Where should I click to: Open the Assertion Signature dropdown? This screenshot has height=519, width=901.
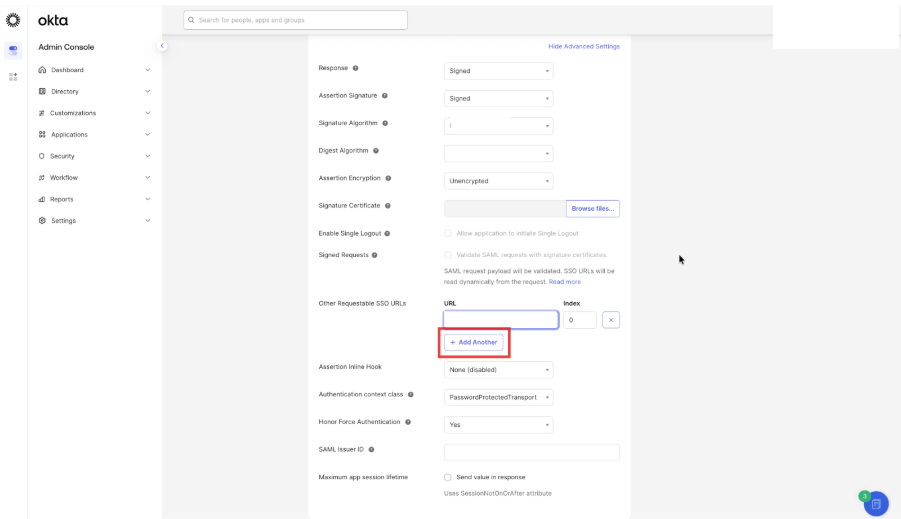tap(498, 99)
